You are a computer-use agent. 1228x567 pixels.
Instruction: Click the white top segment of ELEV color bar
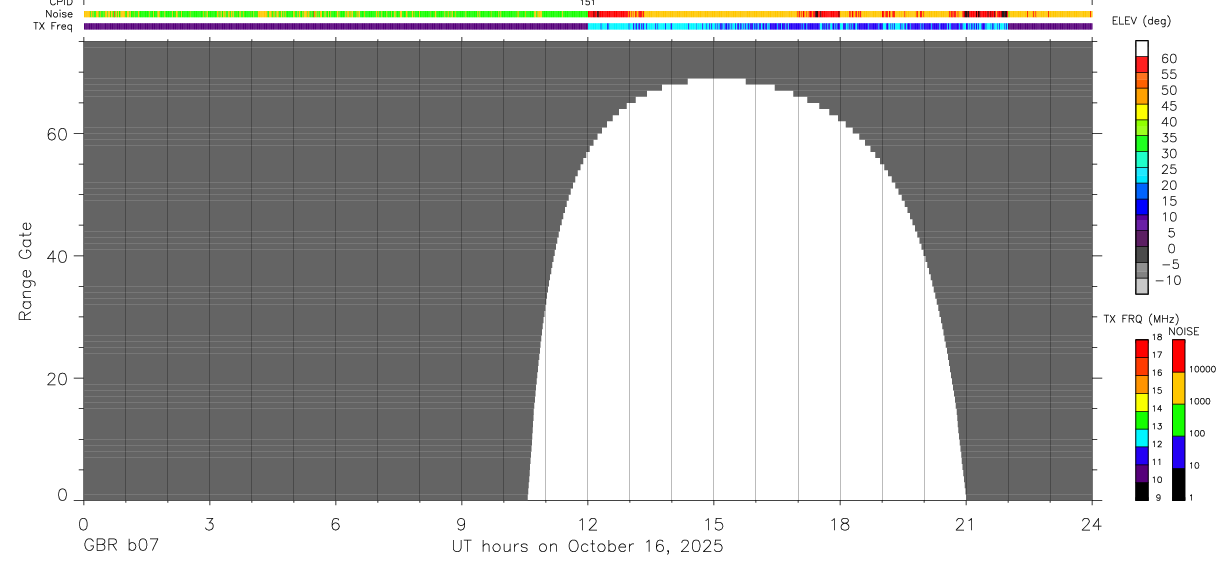[1142, 48]
